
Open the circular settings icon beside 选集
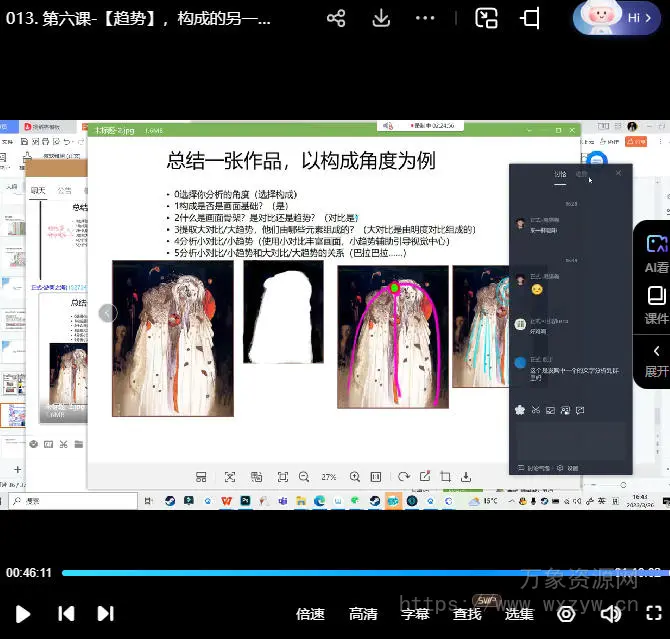coord(566,614)
